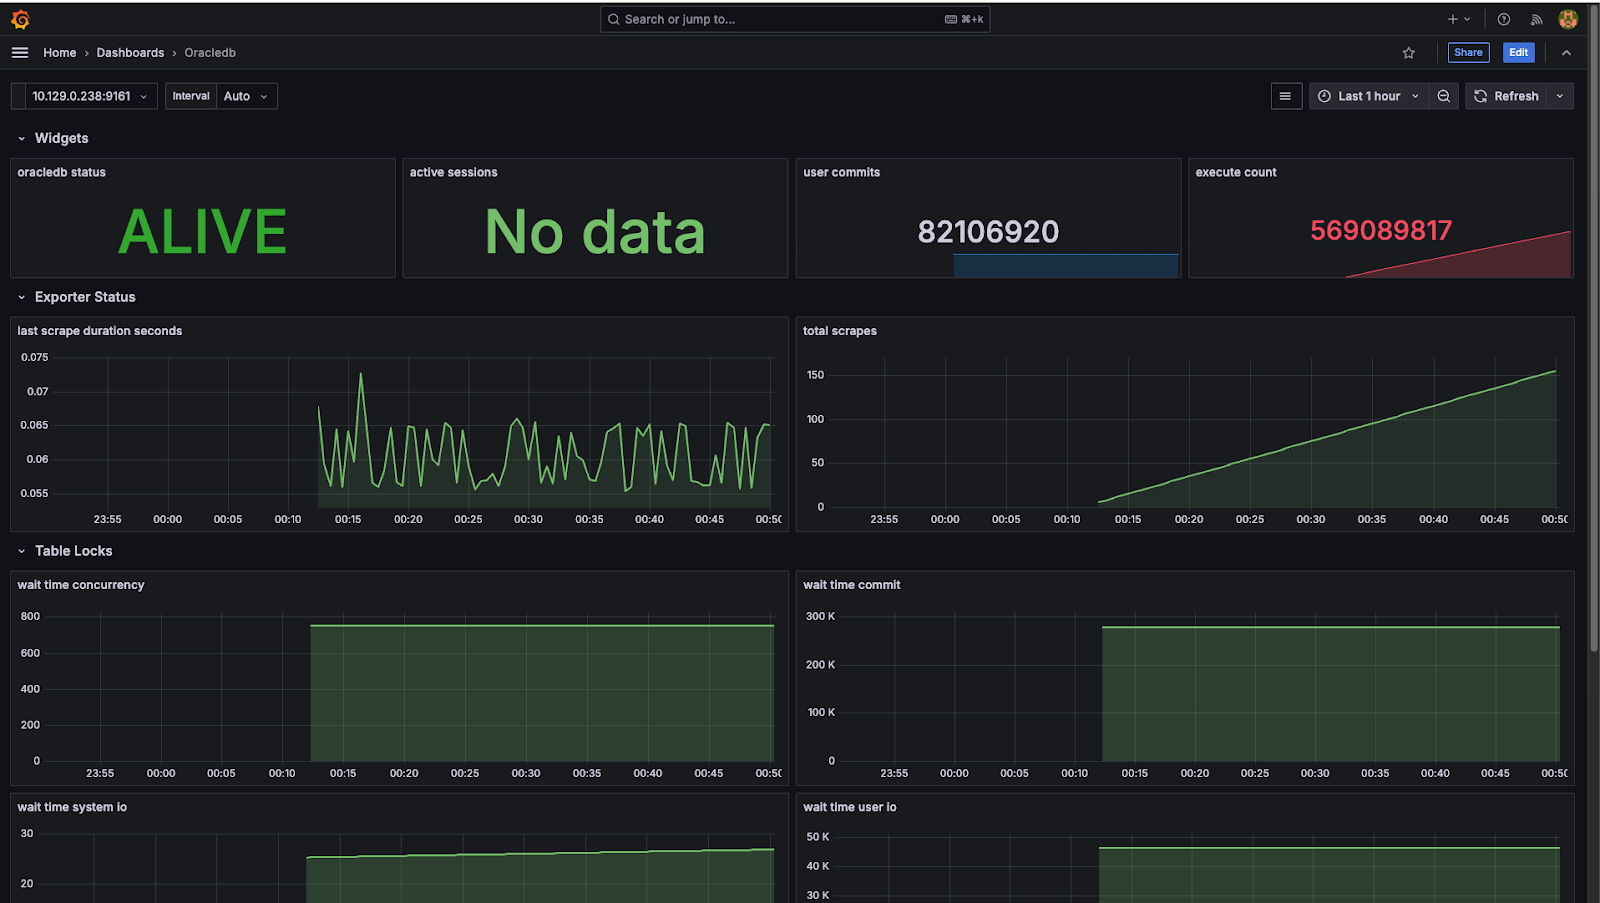Click the Grafana logo icon
Viewport: 1600px width, 903px height.
[x=20, y=19]
